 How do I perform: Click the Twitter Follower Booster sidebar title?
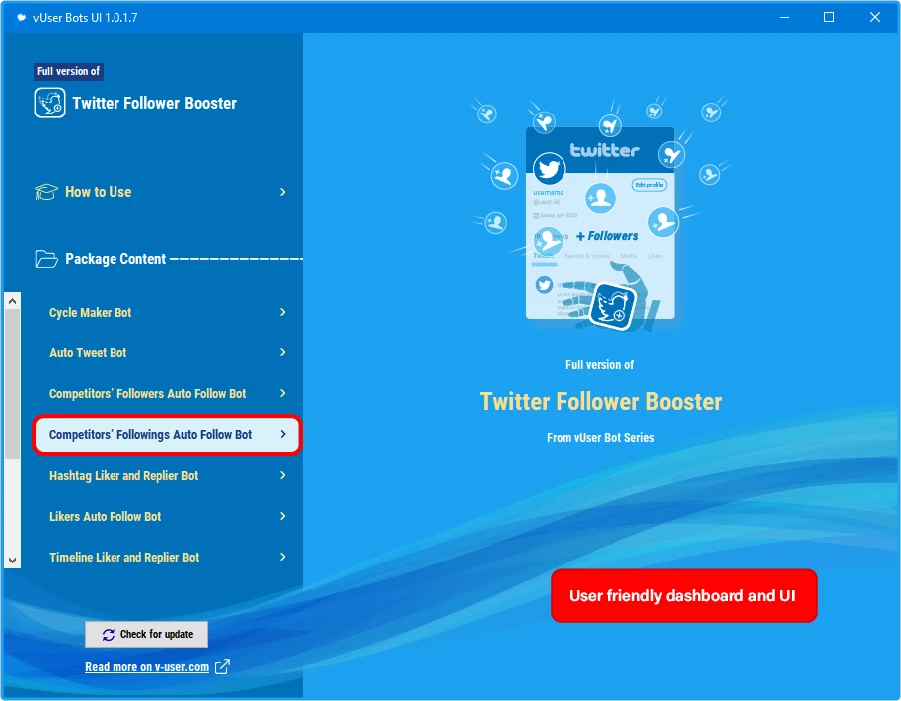(x=155, y=103)
